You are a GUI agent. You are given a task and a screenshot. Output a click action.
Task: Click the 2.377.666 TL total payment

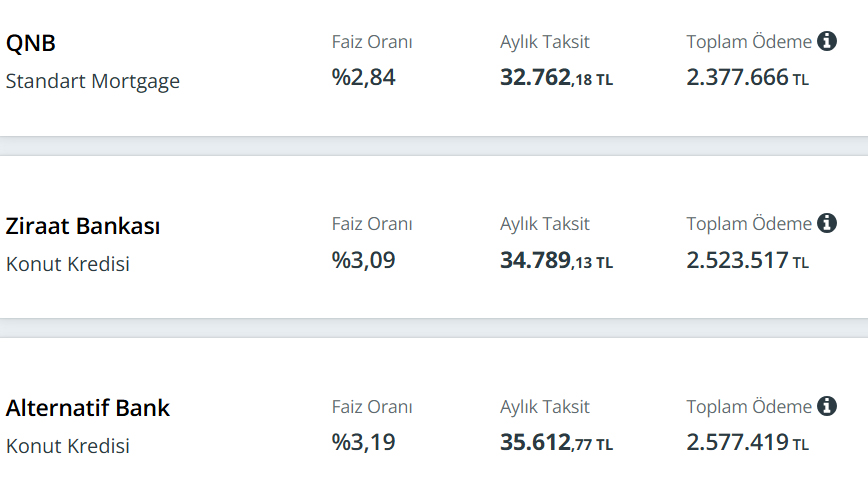tap(747, 78)
